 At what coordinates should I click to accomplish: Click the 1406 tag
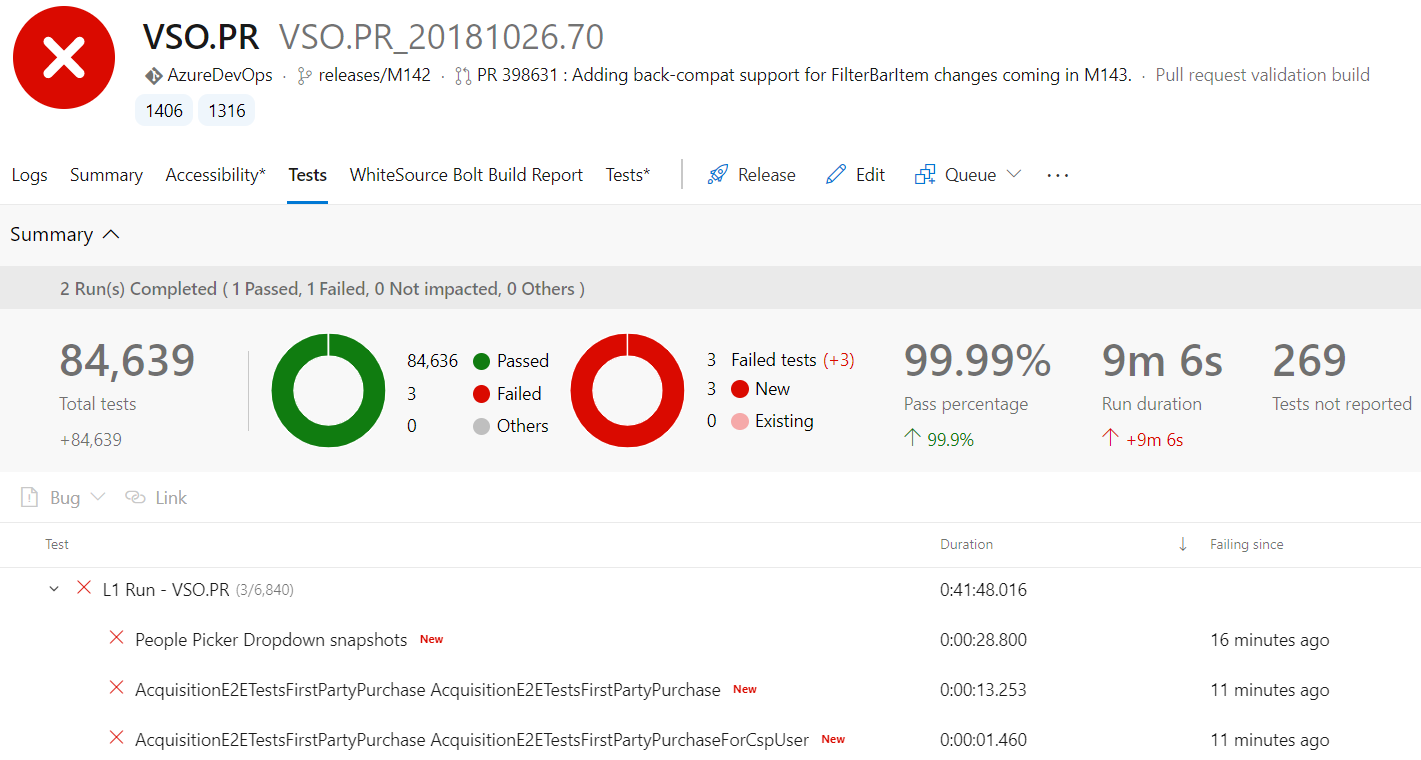pos(164,111)
